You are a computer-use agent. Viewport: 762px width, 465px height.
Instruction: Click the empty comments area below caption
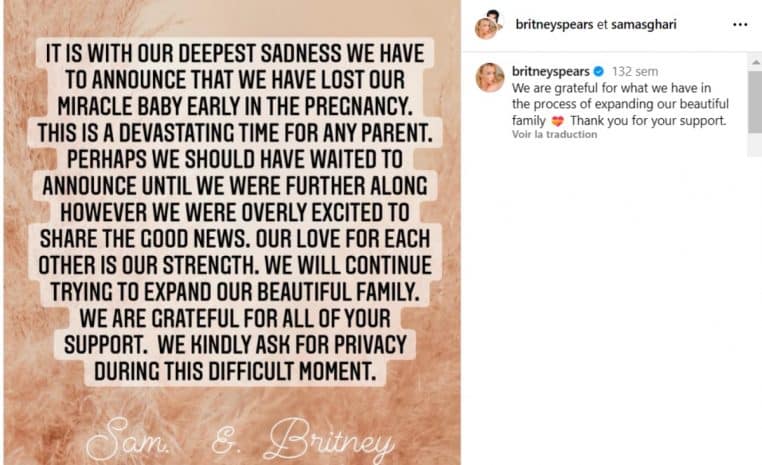coord(610,300)
